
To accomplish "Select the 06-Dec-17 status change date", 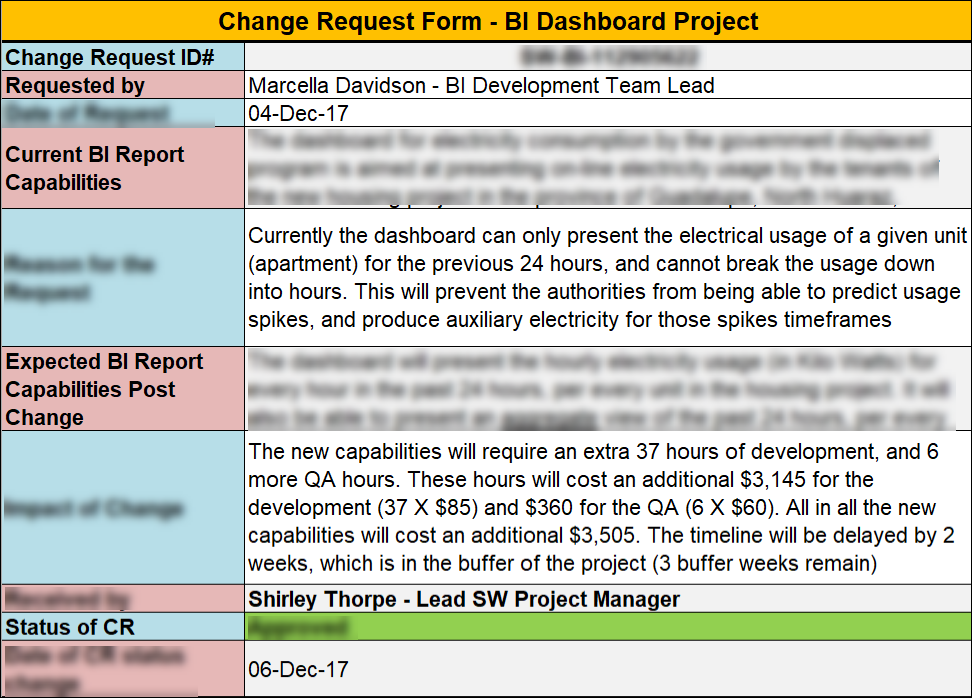I will click(607, 669).
